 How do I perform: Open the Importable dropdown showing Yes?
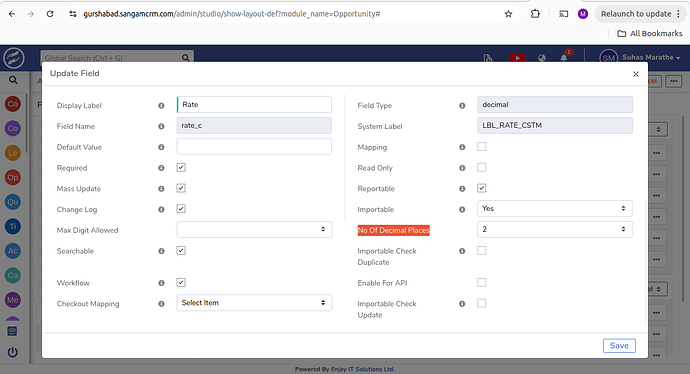(x=554, y=209)
